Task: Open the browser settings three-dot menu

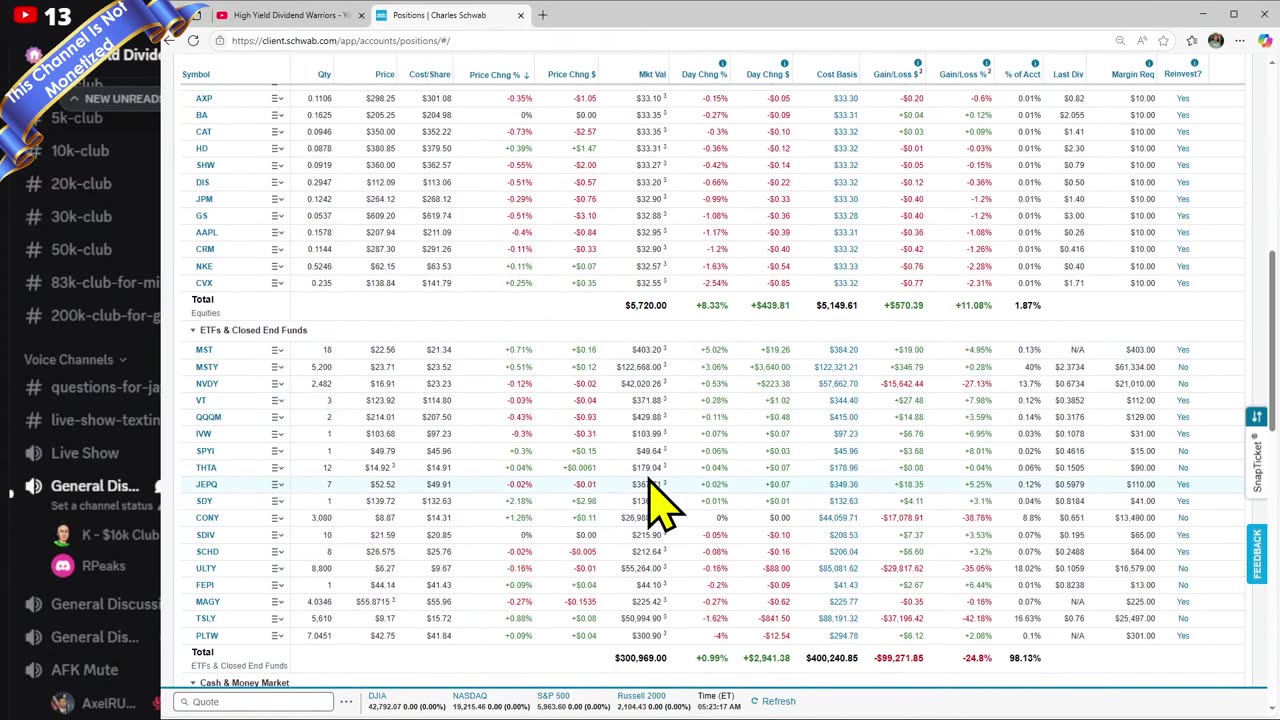Action: (1240, 41)
